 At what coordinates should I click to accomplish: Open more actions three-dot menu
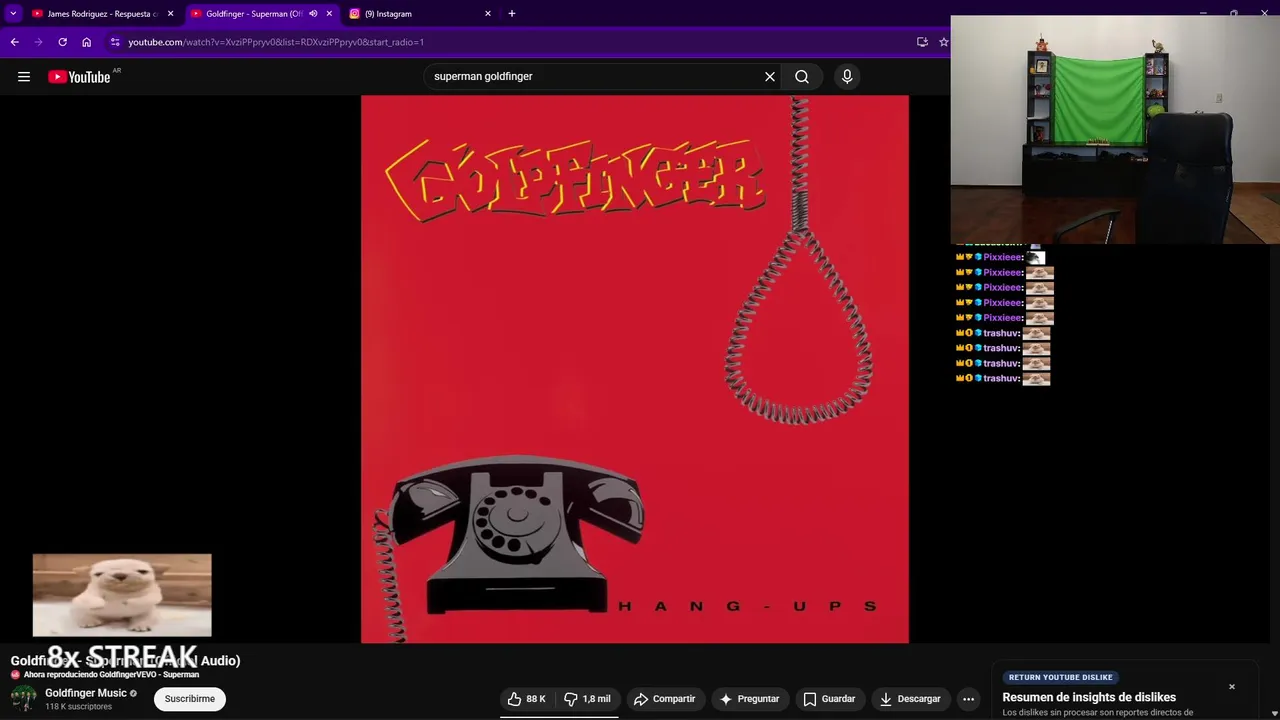(x=968, y=699)
